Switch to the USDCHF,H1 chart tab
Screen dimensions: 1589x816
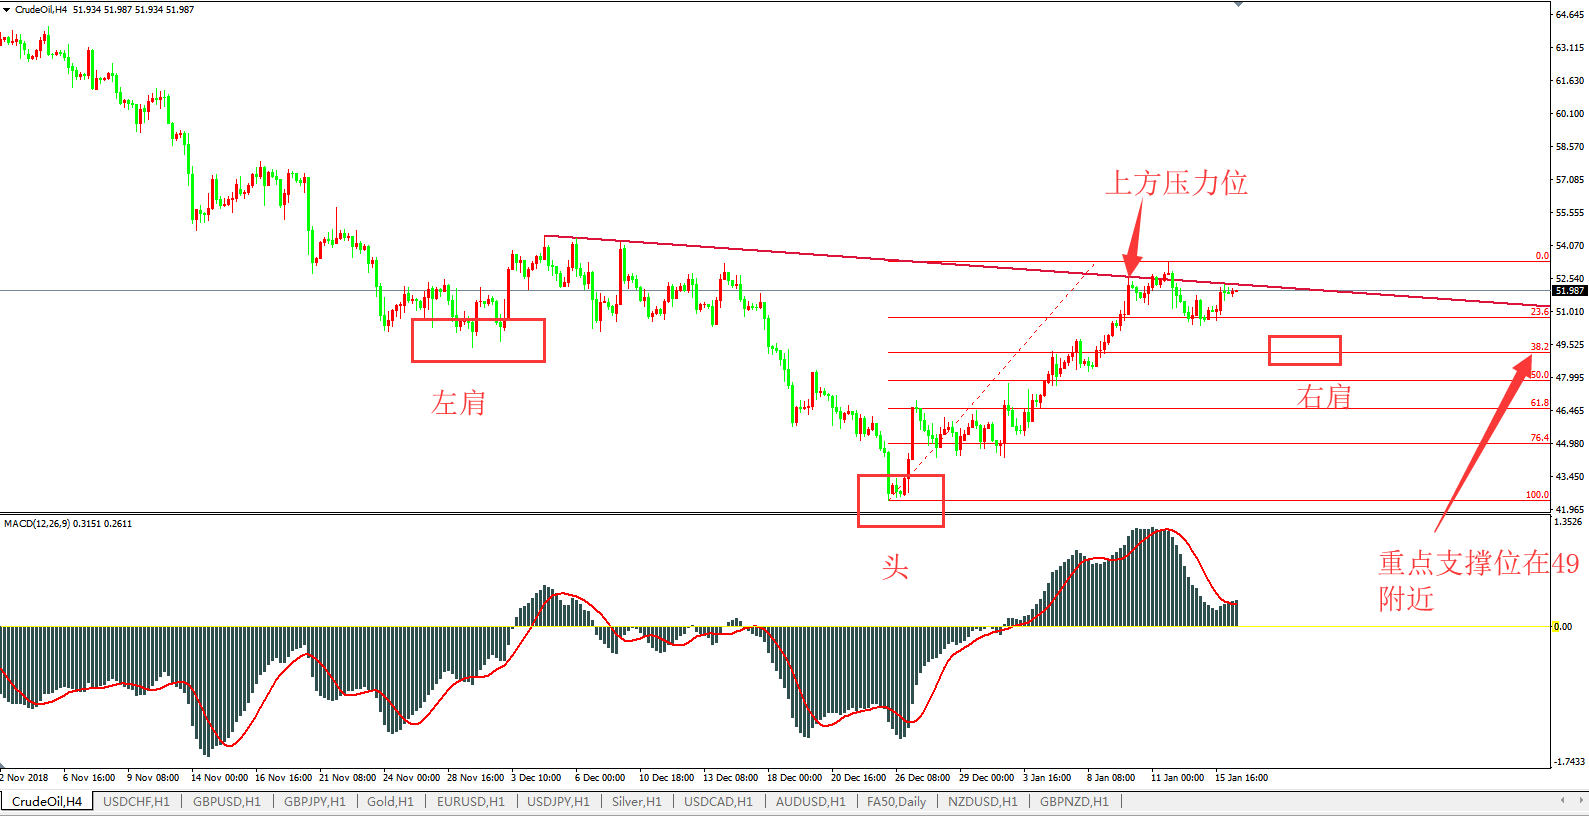coord(136,802)
